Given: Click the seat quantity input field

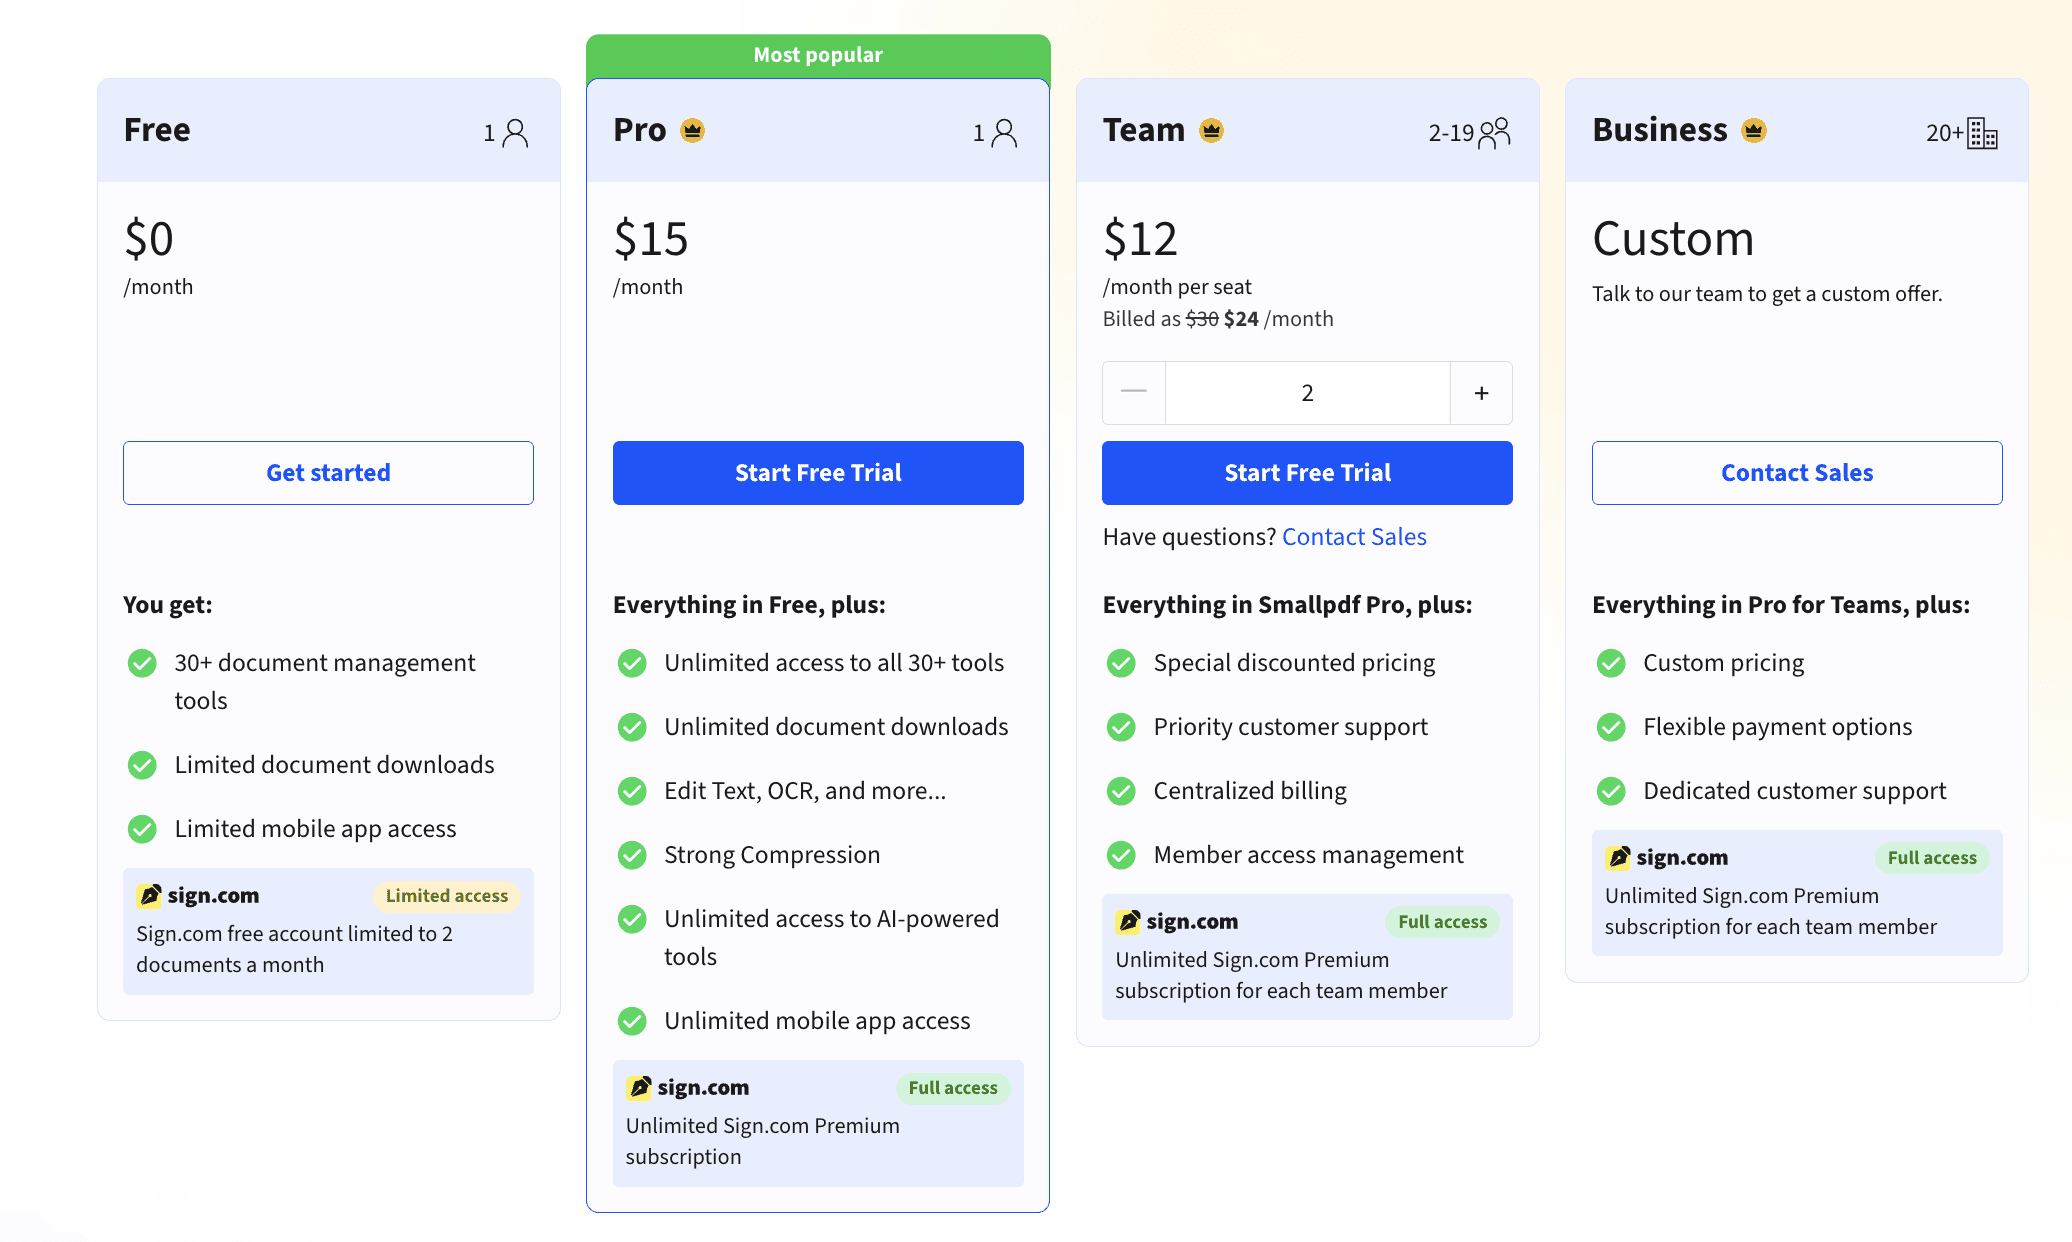Looking at the screenshot, I should (x=1307, y=392).
